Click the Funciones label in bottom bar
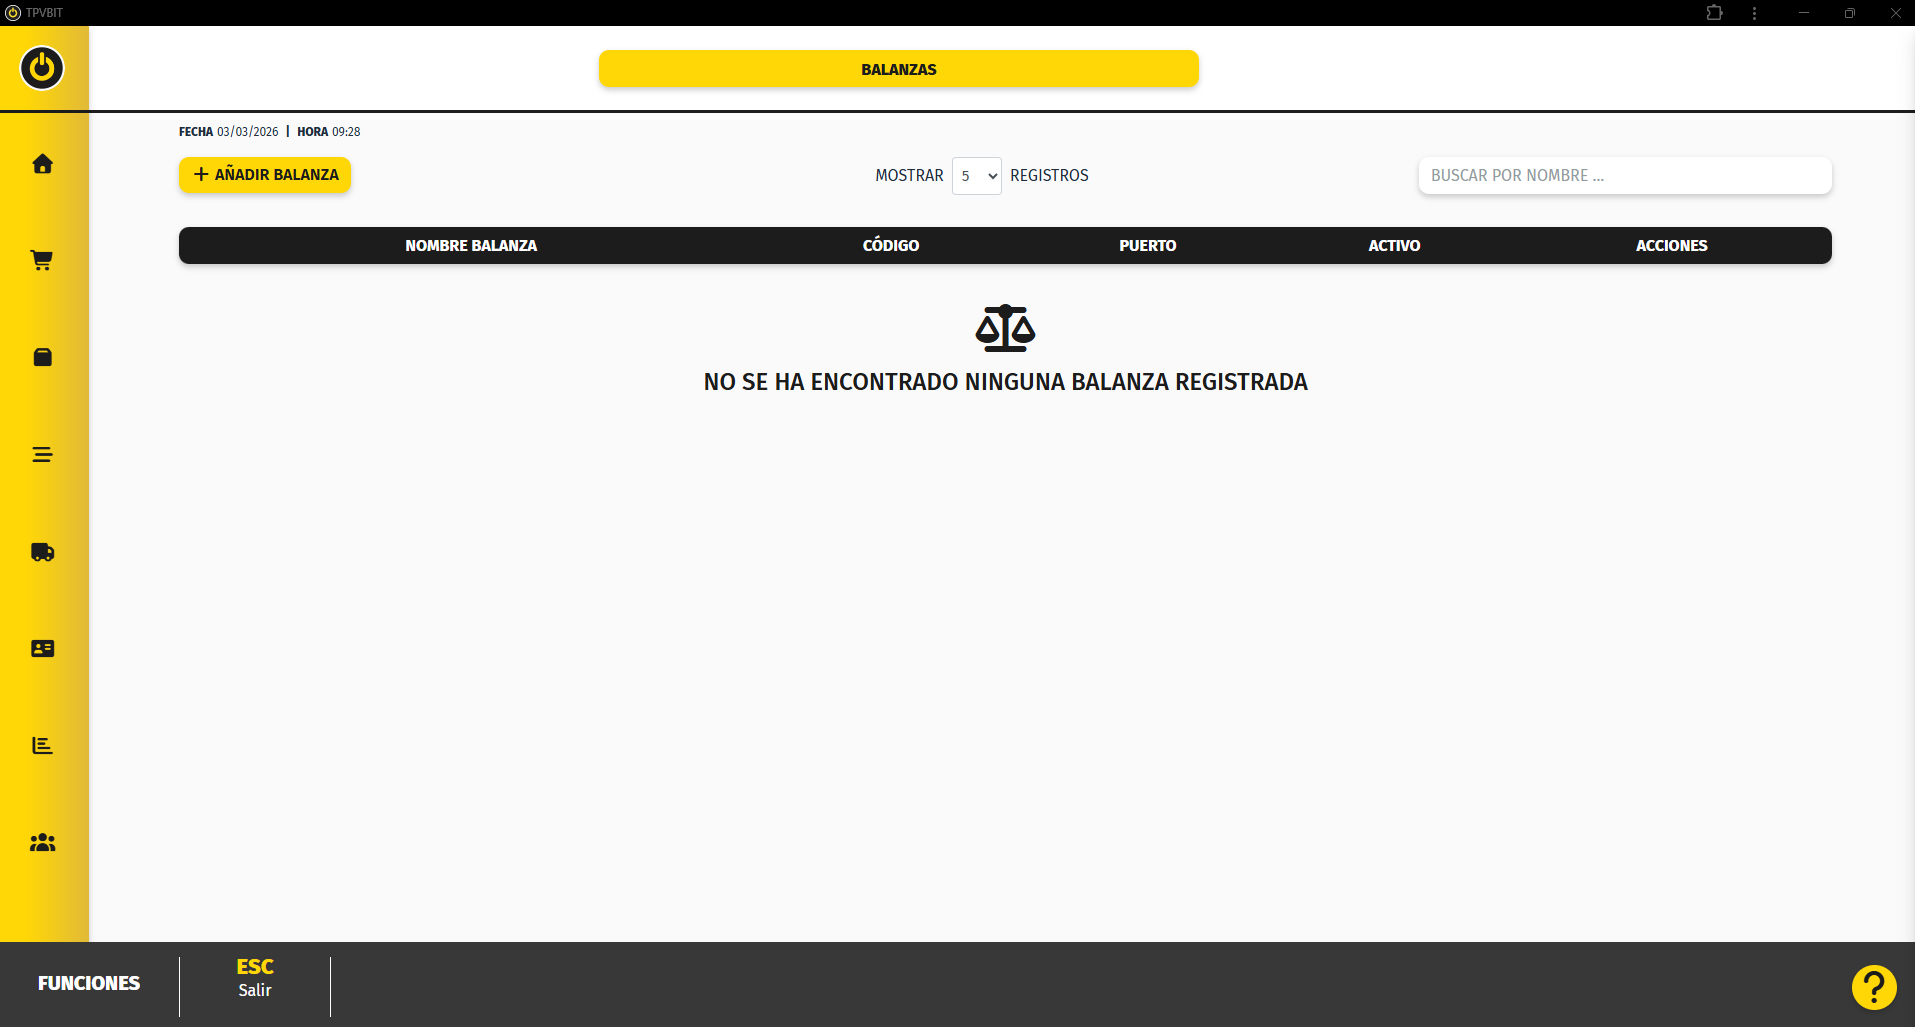Screen dimensions: 1915x1027 tap(89, 983)
